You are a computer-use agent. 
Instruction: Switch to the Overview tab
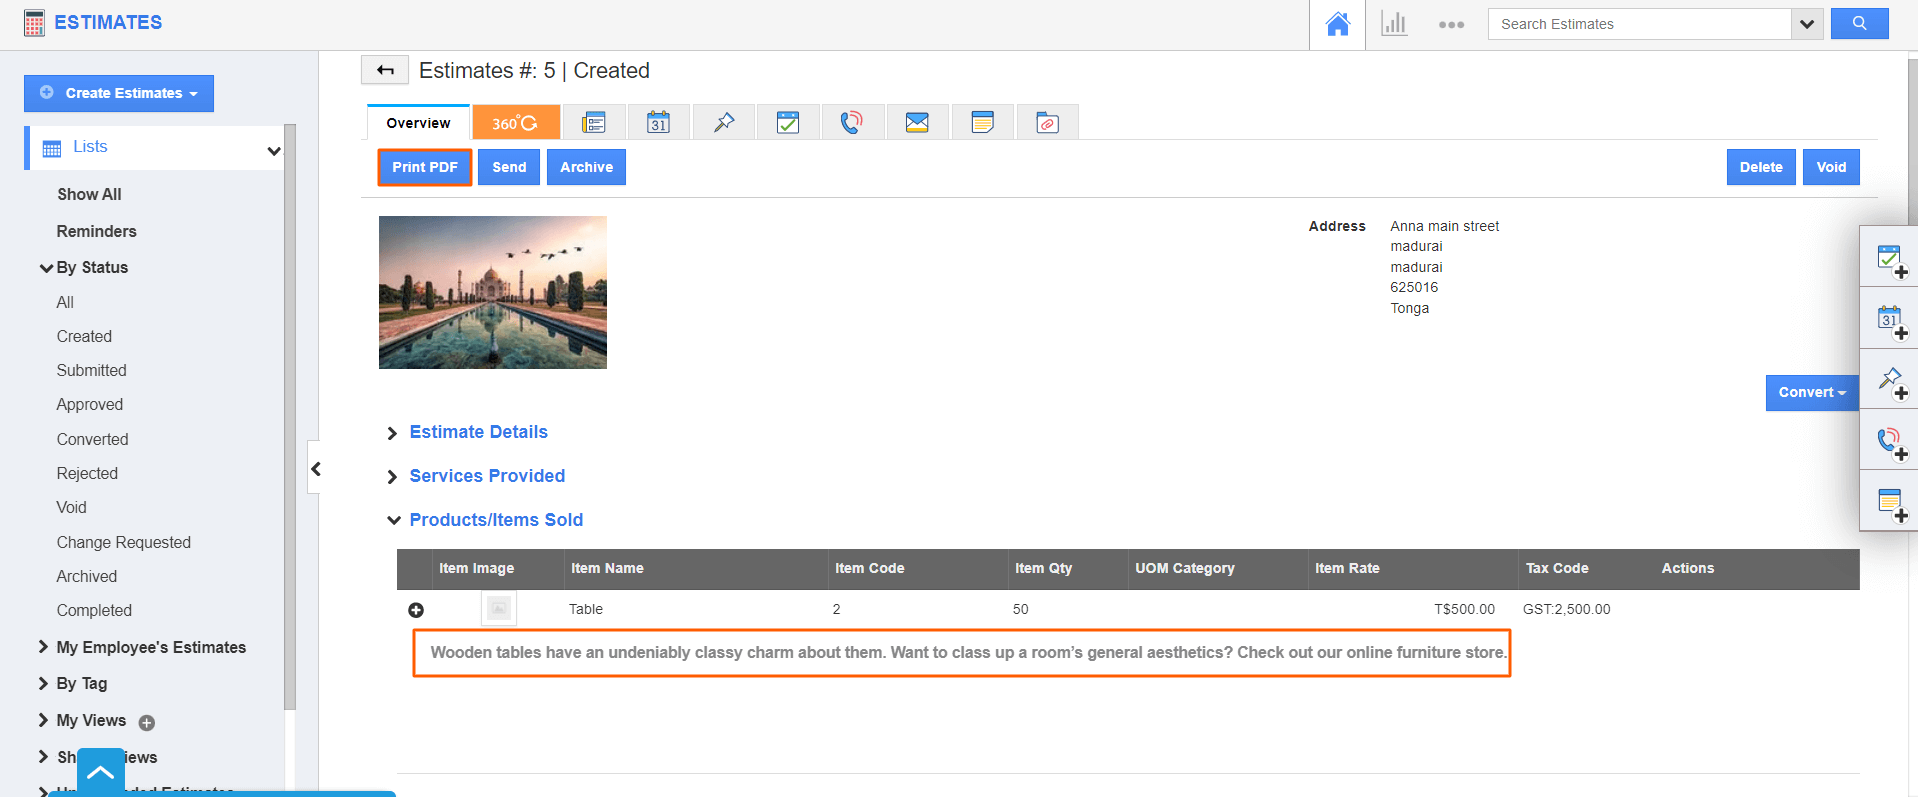418,122
